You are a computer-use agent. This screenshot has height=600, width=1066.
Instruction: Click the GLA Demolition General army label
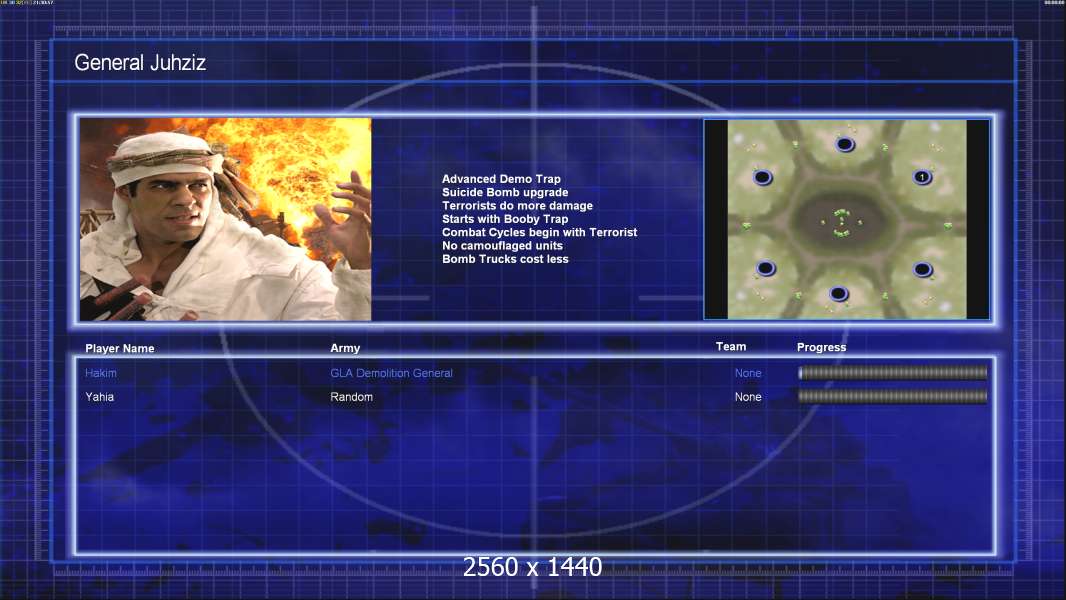click(391, 373)
